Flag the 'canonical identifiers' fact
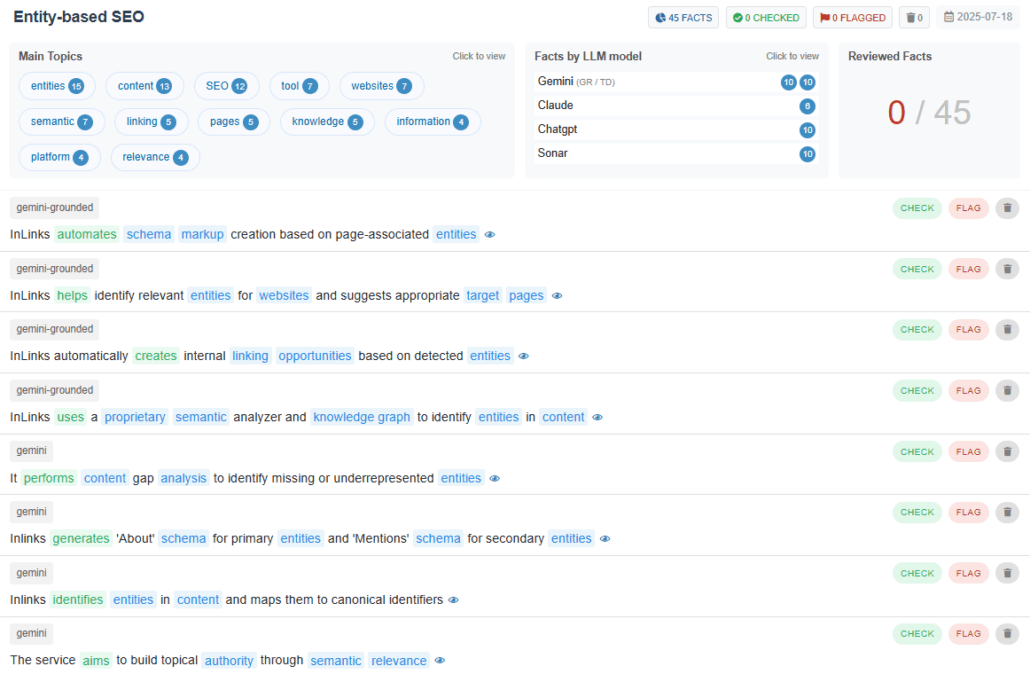 coord(968,573)
